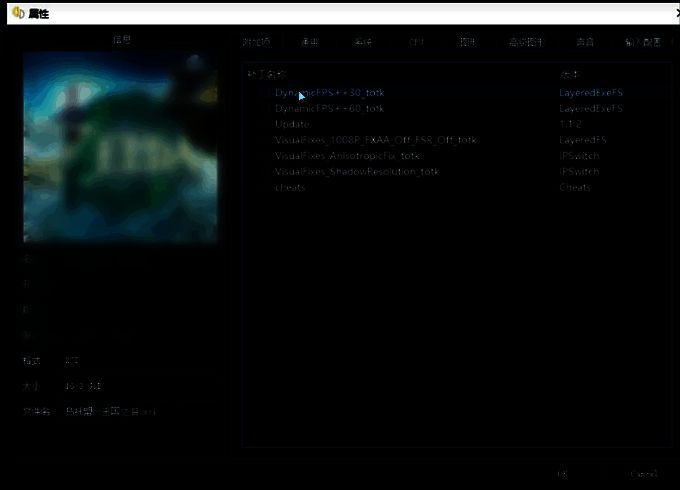Click the 版本 version column header
680x490 pixels.
click(x=569, y=74)
